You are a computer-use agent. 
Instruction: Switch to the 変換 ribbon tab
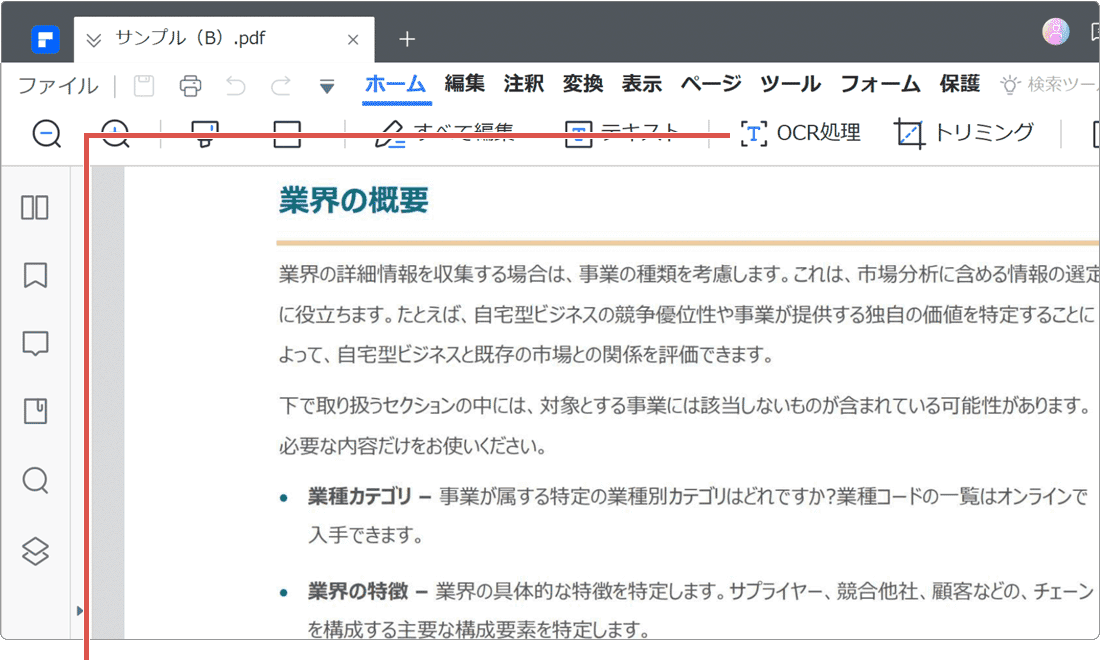point(582,84)
